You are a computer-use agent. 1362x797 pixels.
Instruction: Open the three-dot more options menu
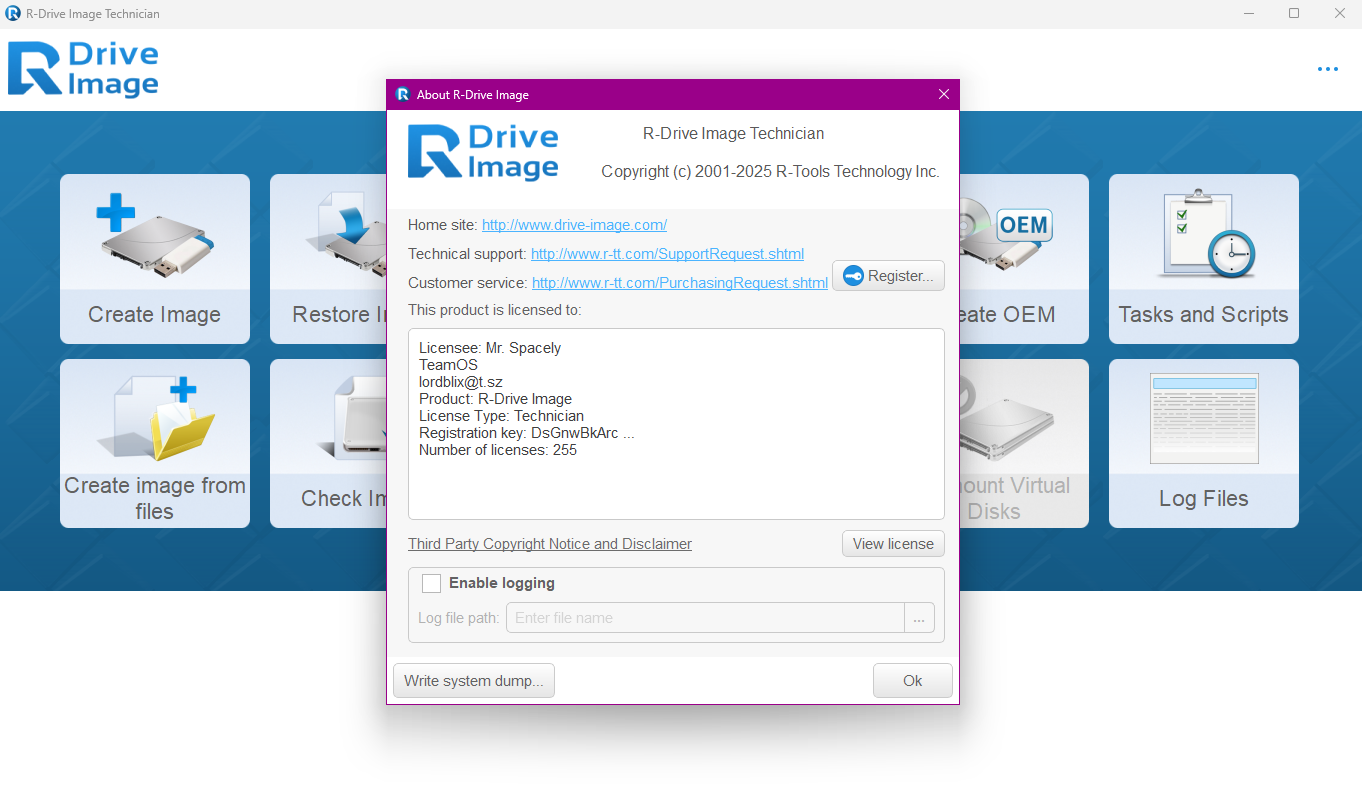point(1327,69)
